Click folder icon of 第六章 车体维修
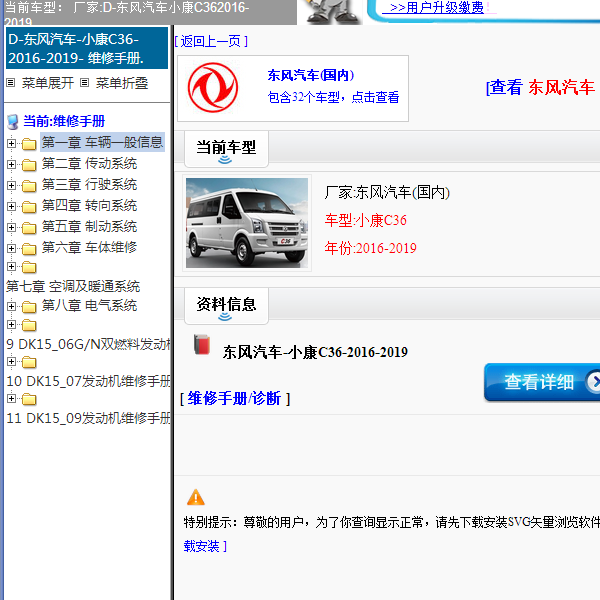The image size is (600, 600). (x=29, y=249)
